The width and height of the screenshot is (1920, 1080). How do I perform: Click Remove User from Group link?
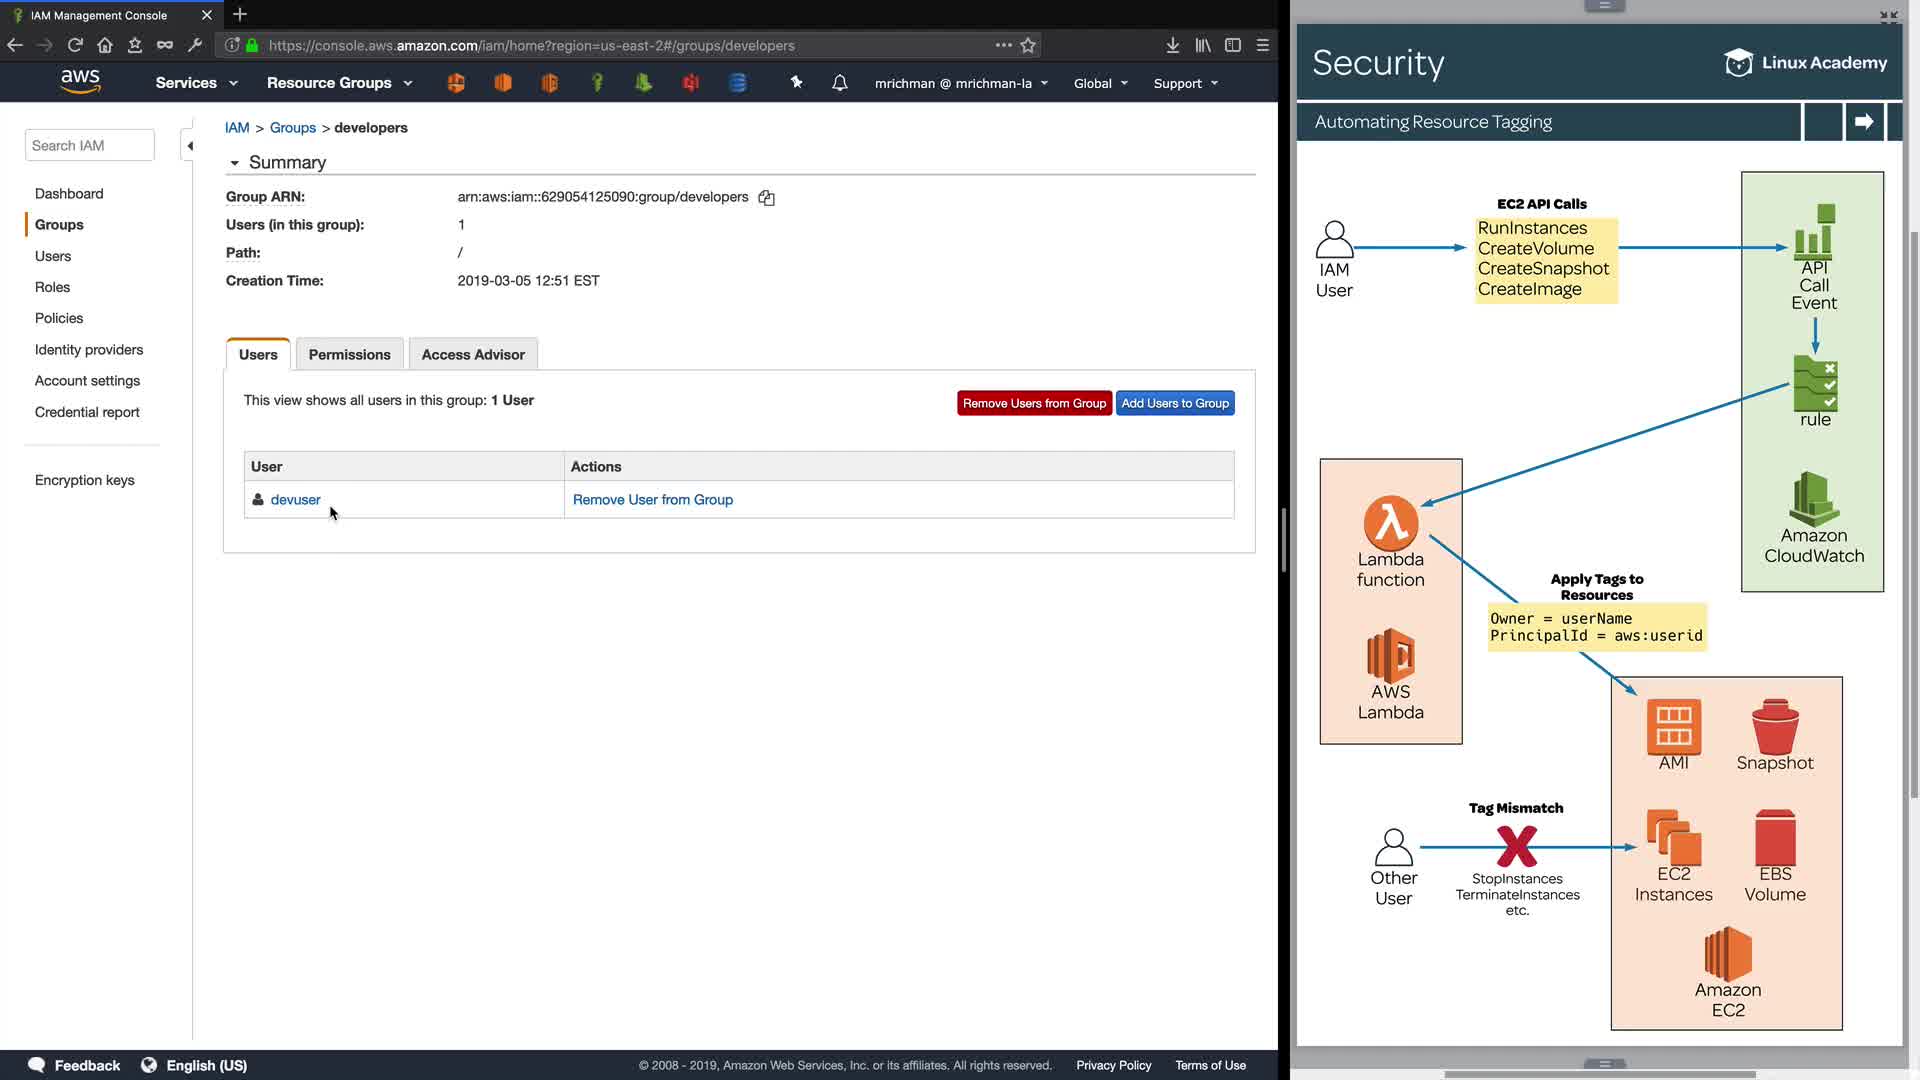click(652, 500)
